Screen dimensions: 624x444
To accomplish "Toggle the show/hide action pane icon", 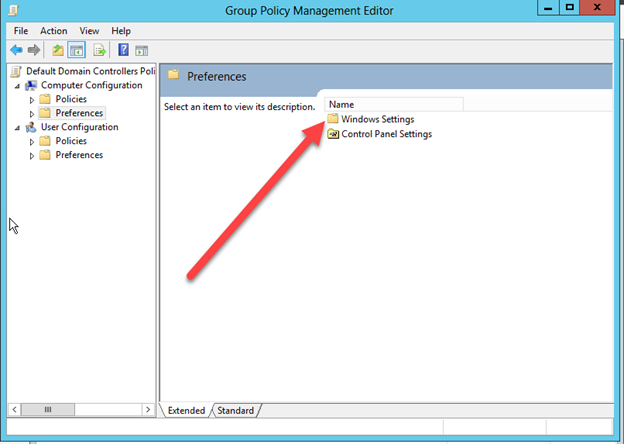I will [142, 51].
